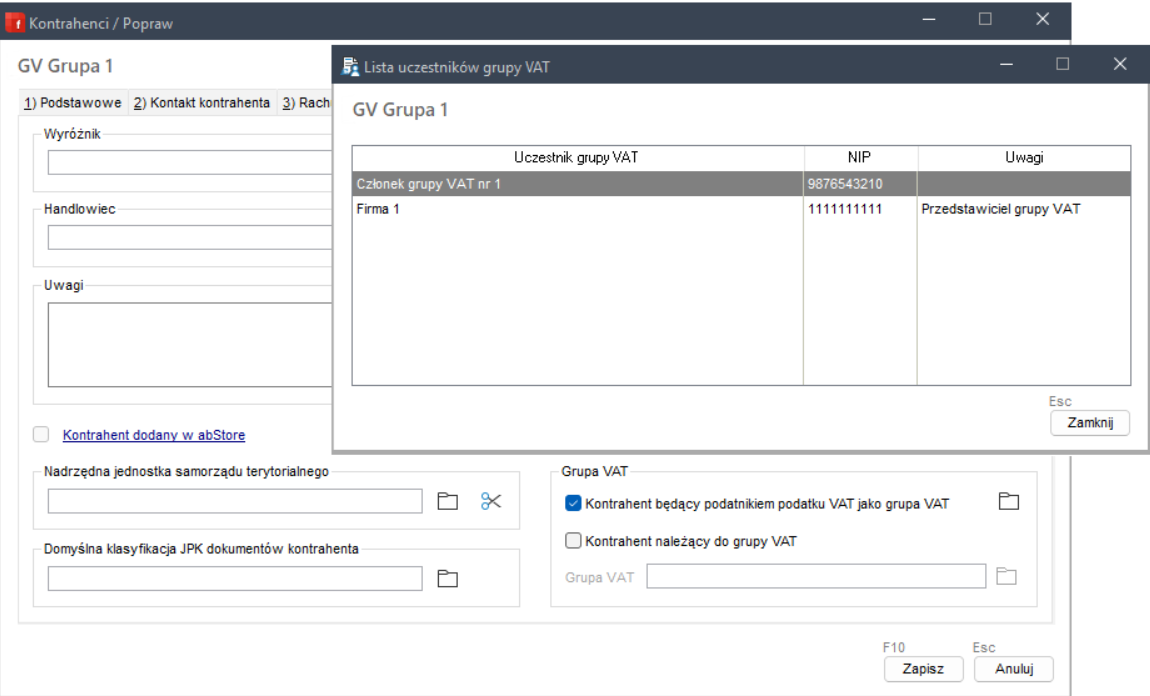Close the Kontrahenci / Popraw window

1042,19
